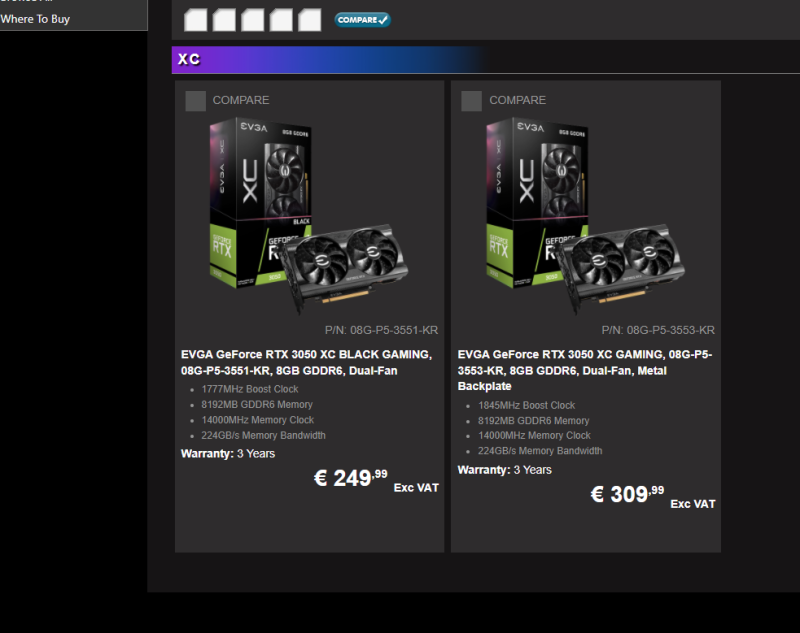Click the third empty compare slot

(253, 20)
